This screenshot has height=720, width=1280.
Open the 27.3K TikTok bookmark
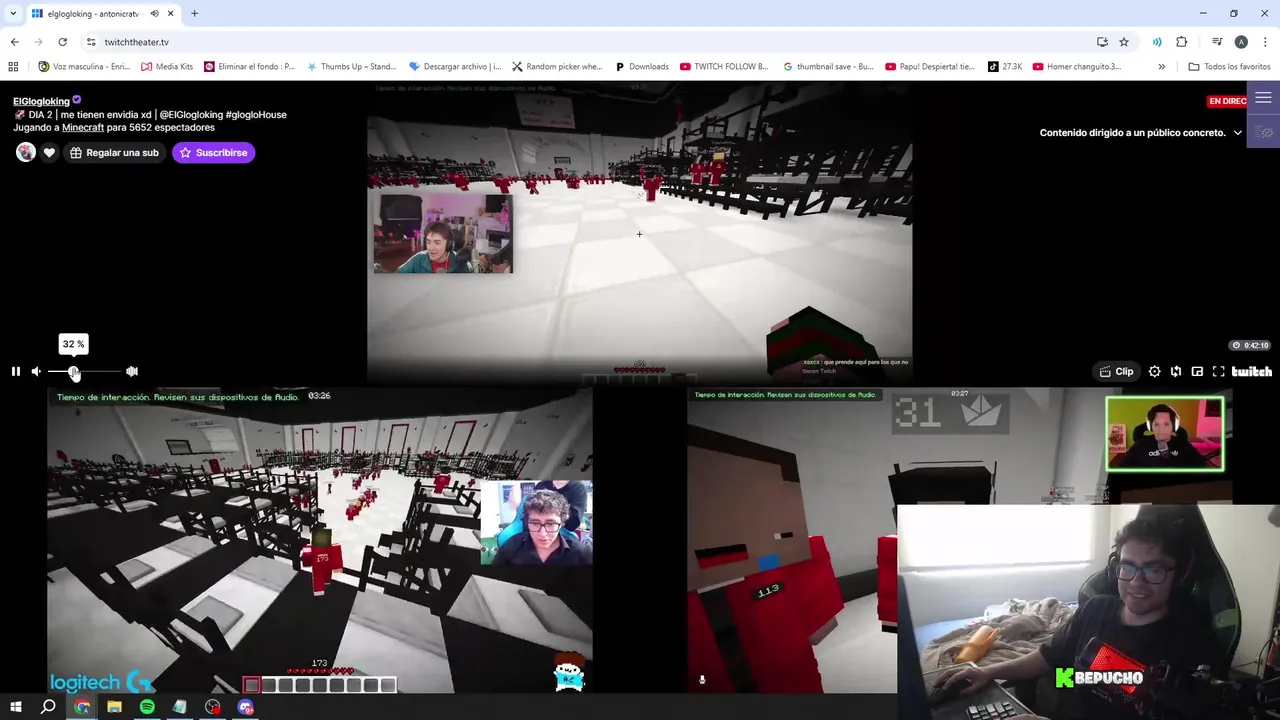(1005, 67)
